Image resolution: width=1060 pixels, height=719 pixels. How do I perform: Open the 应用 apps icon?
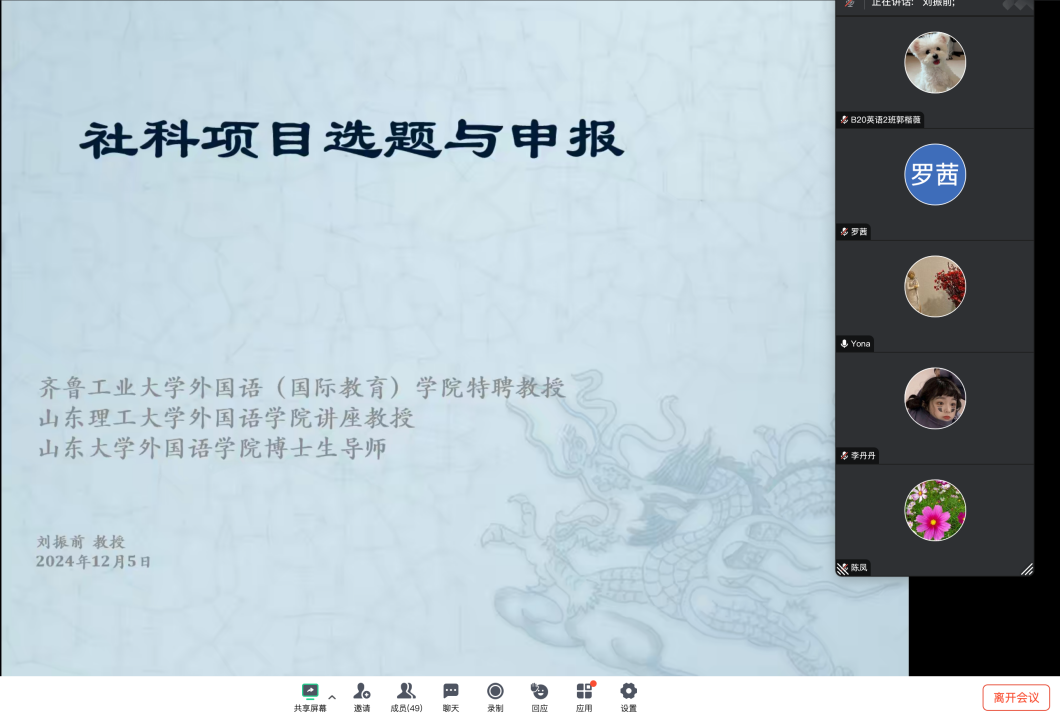click(584, 691)
